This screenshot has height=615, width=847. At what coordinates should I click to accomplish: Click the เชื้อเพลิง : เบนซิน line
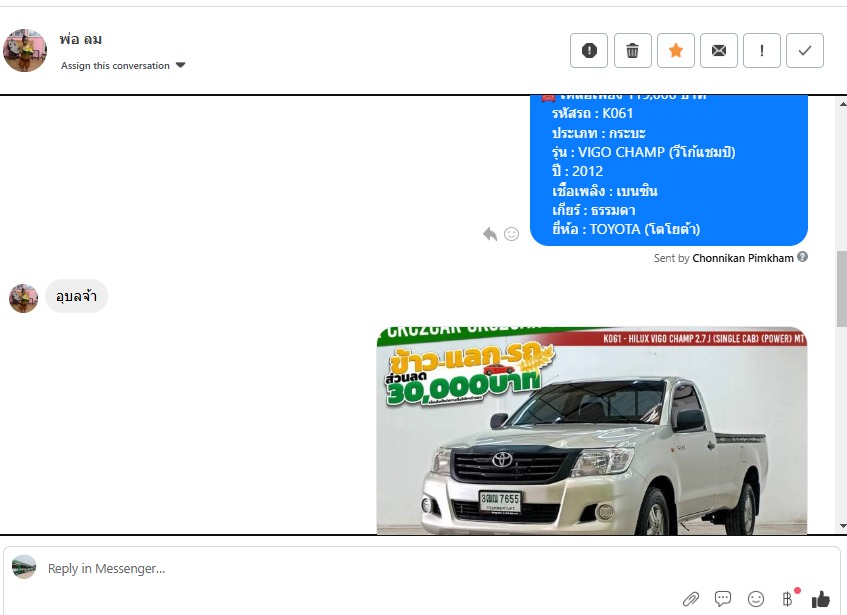click(x=604, y=191)
